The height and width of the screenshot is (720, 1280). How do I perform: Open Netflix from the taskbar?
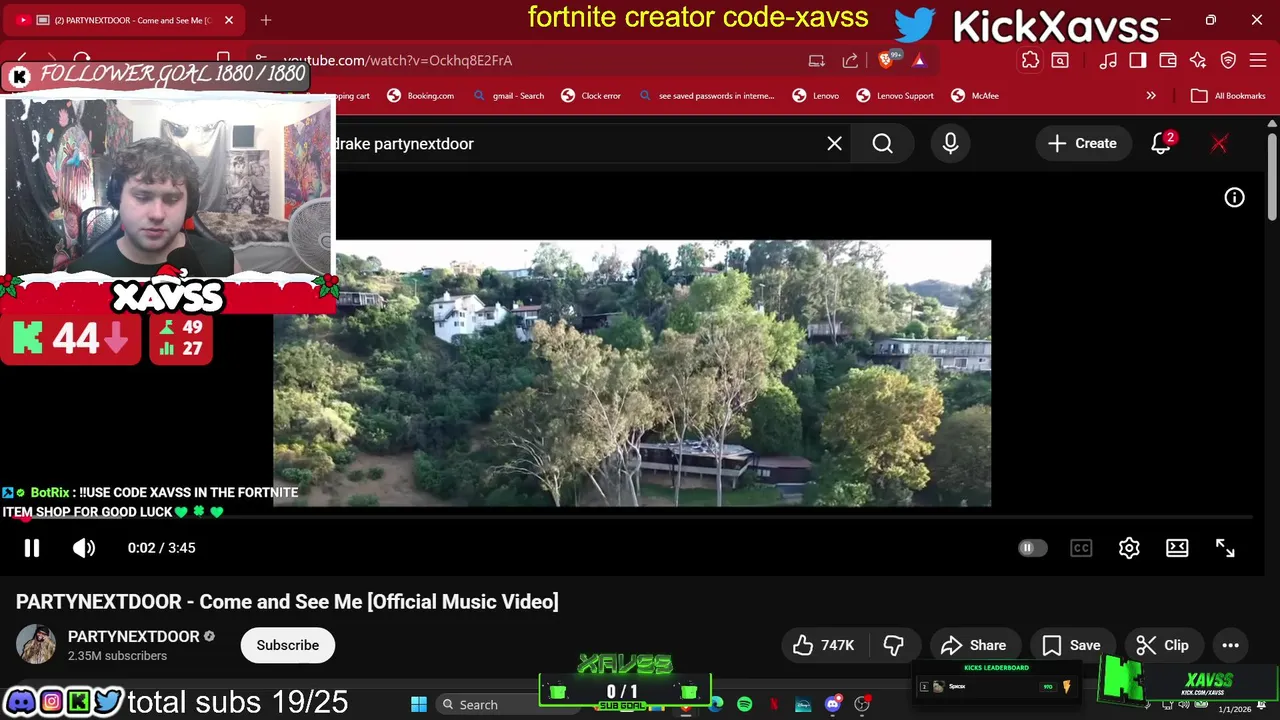tap(774, 705)
